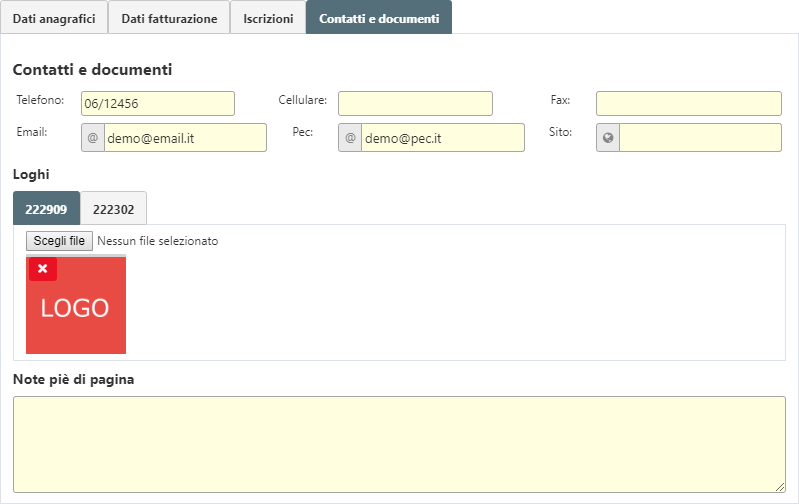Click the Email field containing demo@email.it

(x=185, y=138)
